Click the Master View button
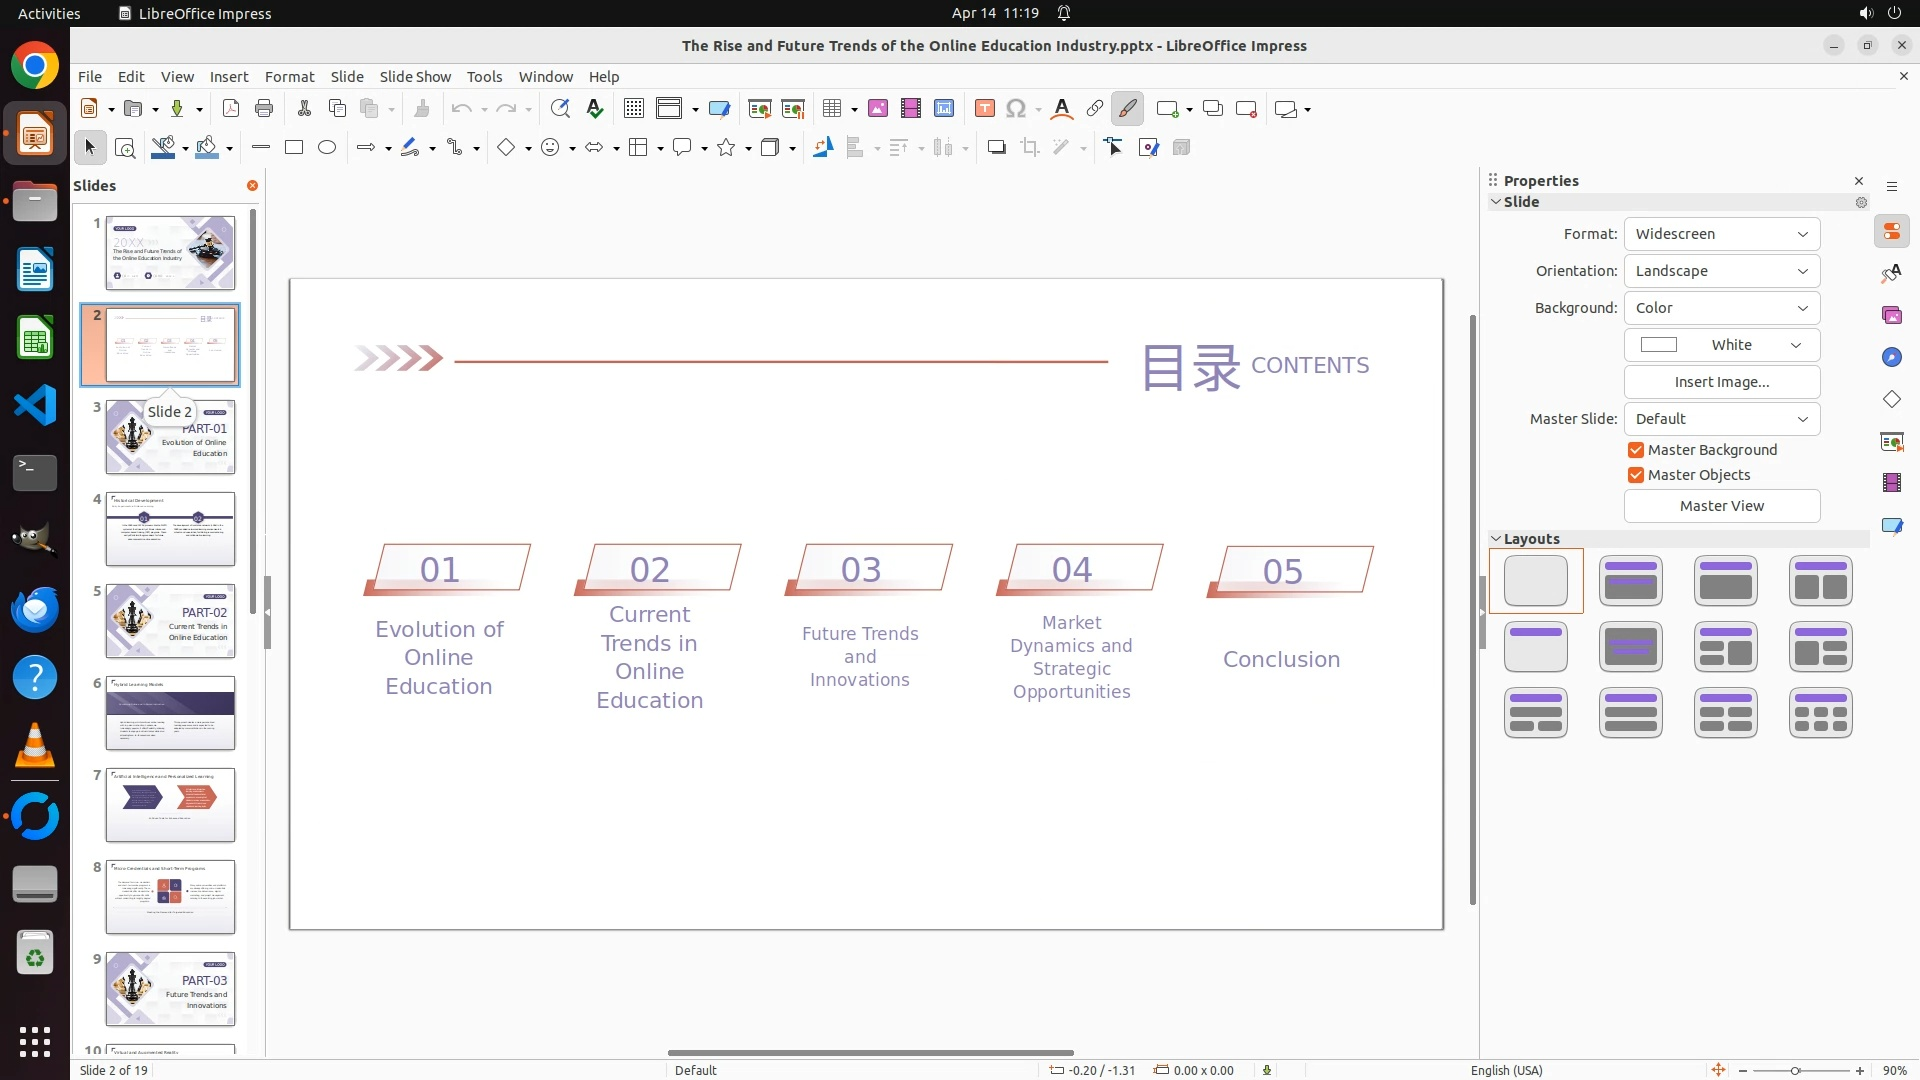The image size is (1920, 1080). click(x=1721, y=506)
